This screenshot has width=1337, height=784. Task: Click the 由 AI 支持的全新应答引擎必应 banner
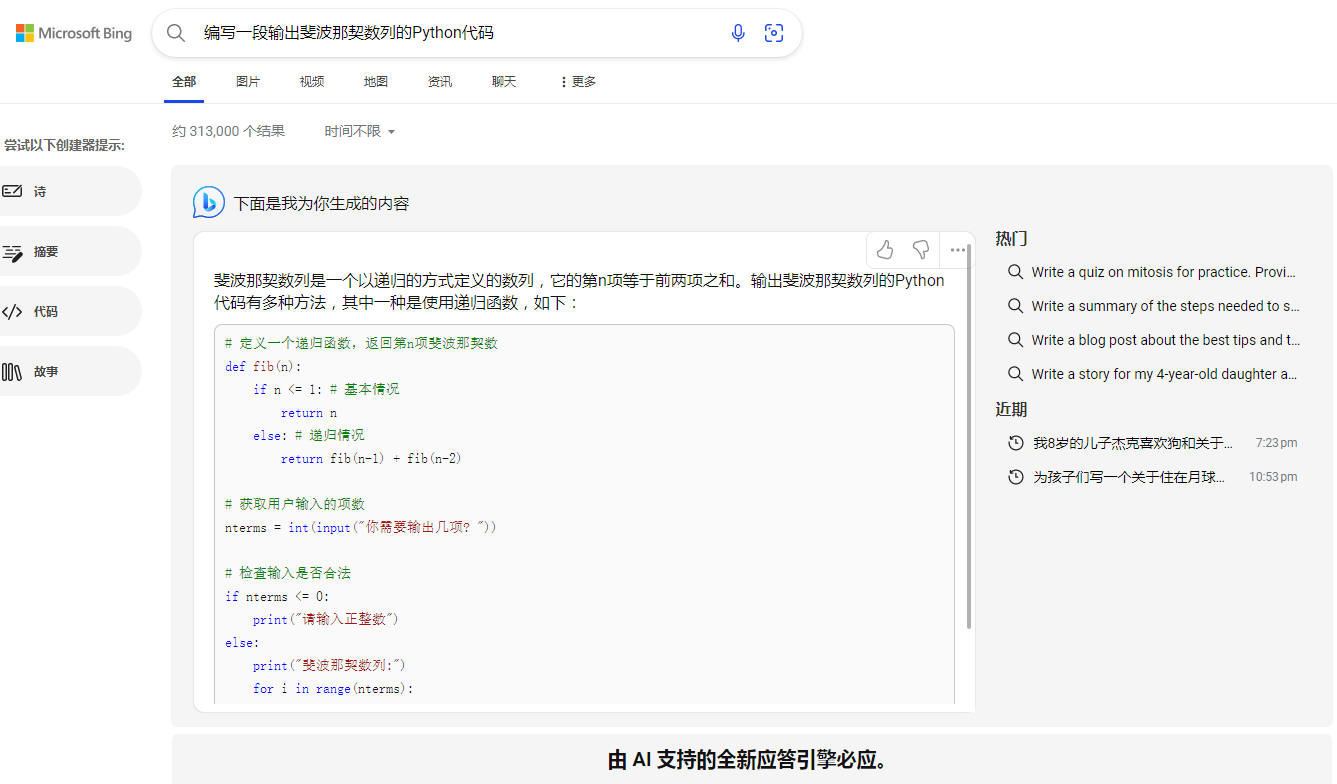click(x=747, y=760)
